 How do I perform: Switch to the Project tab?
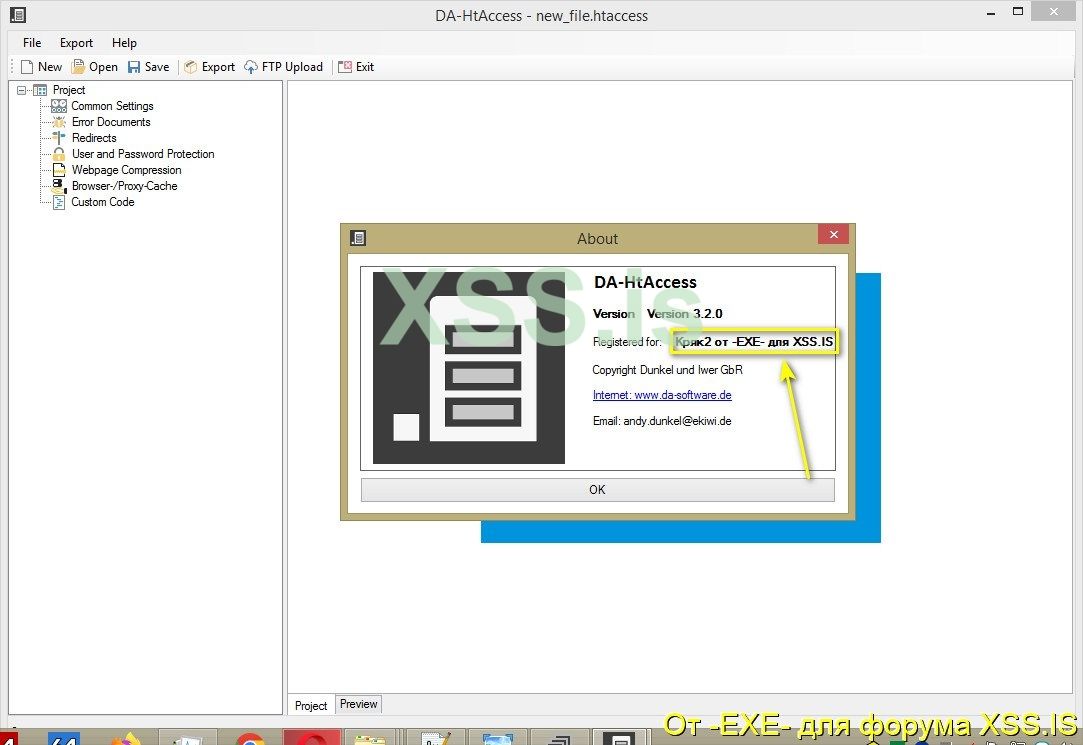tap(311, 705)
